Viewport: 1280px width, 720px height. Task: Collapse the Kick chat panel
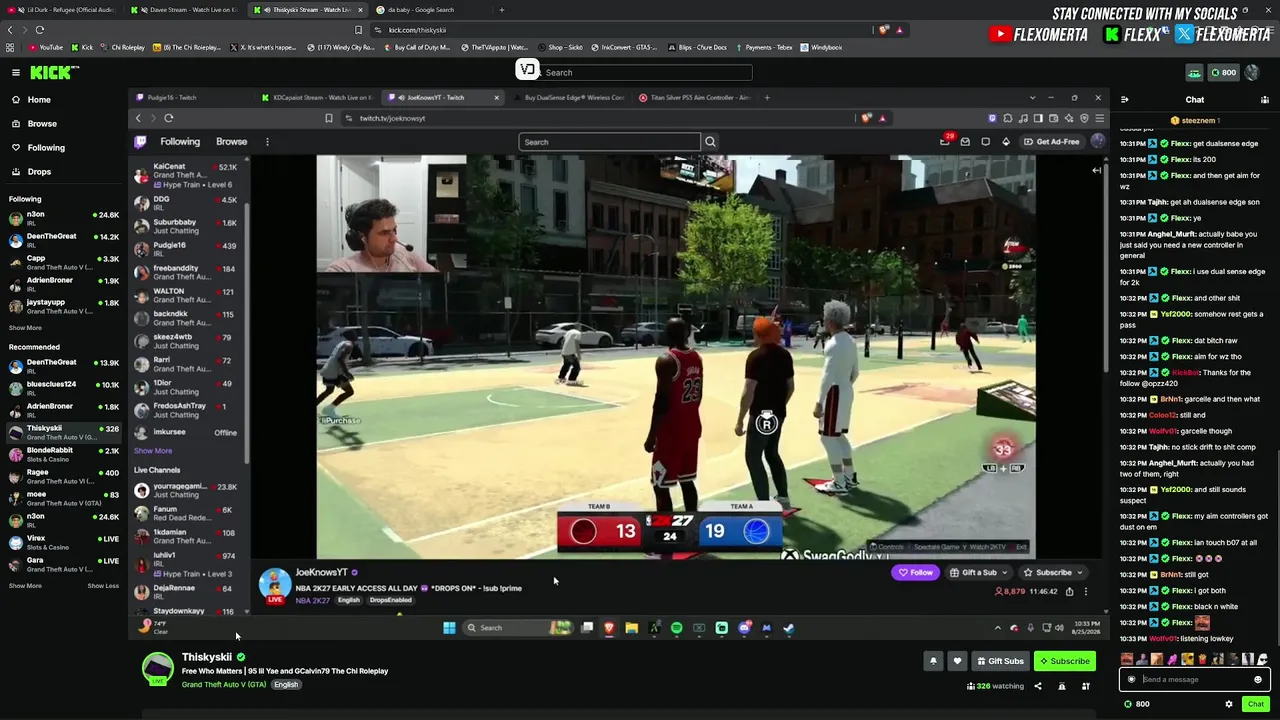pos(1125,100)
